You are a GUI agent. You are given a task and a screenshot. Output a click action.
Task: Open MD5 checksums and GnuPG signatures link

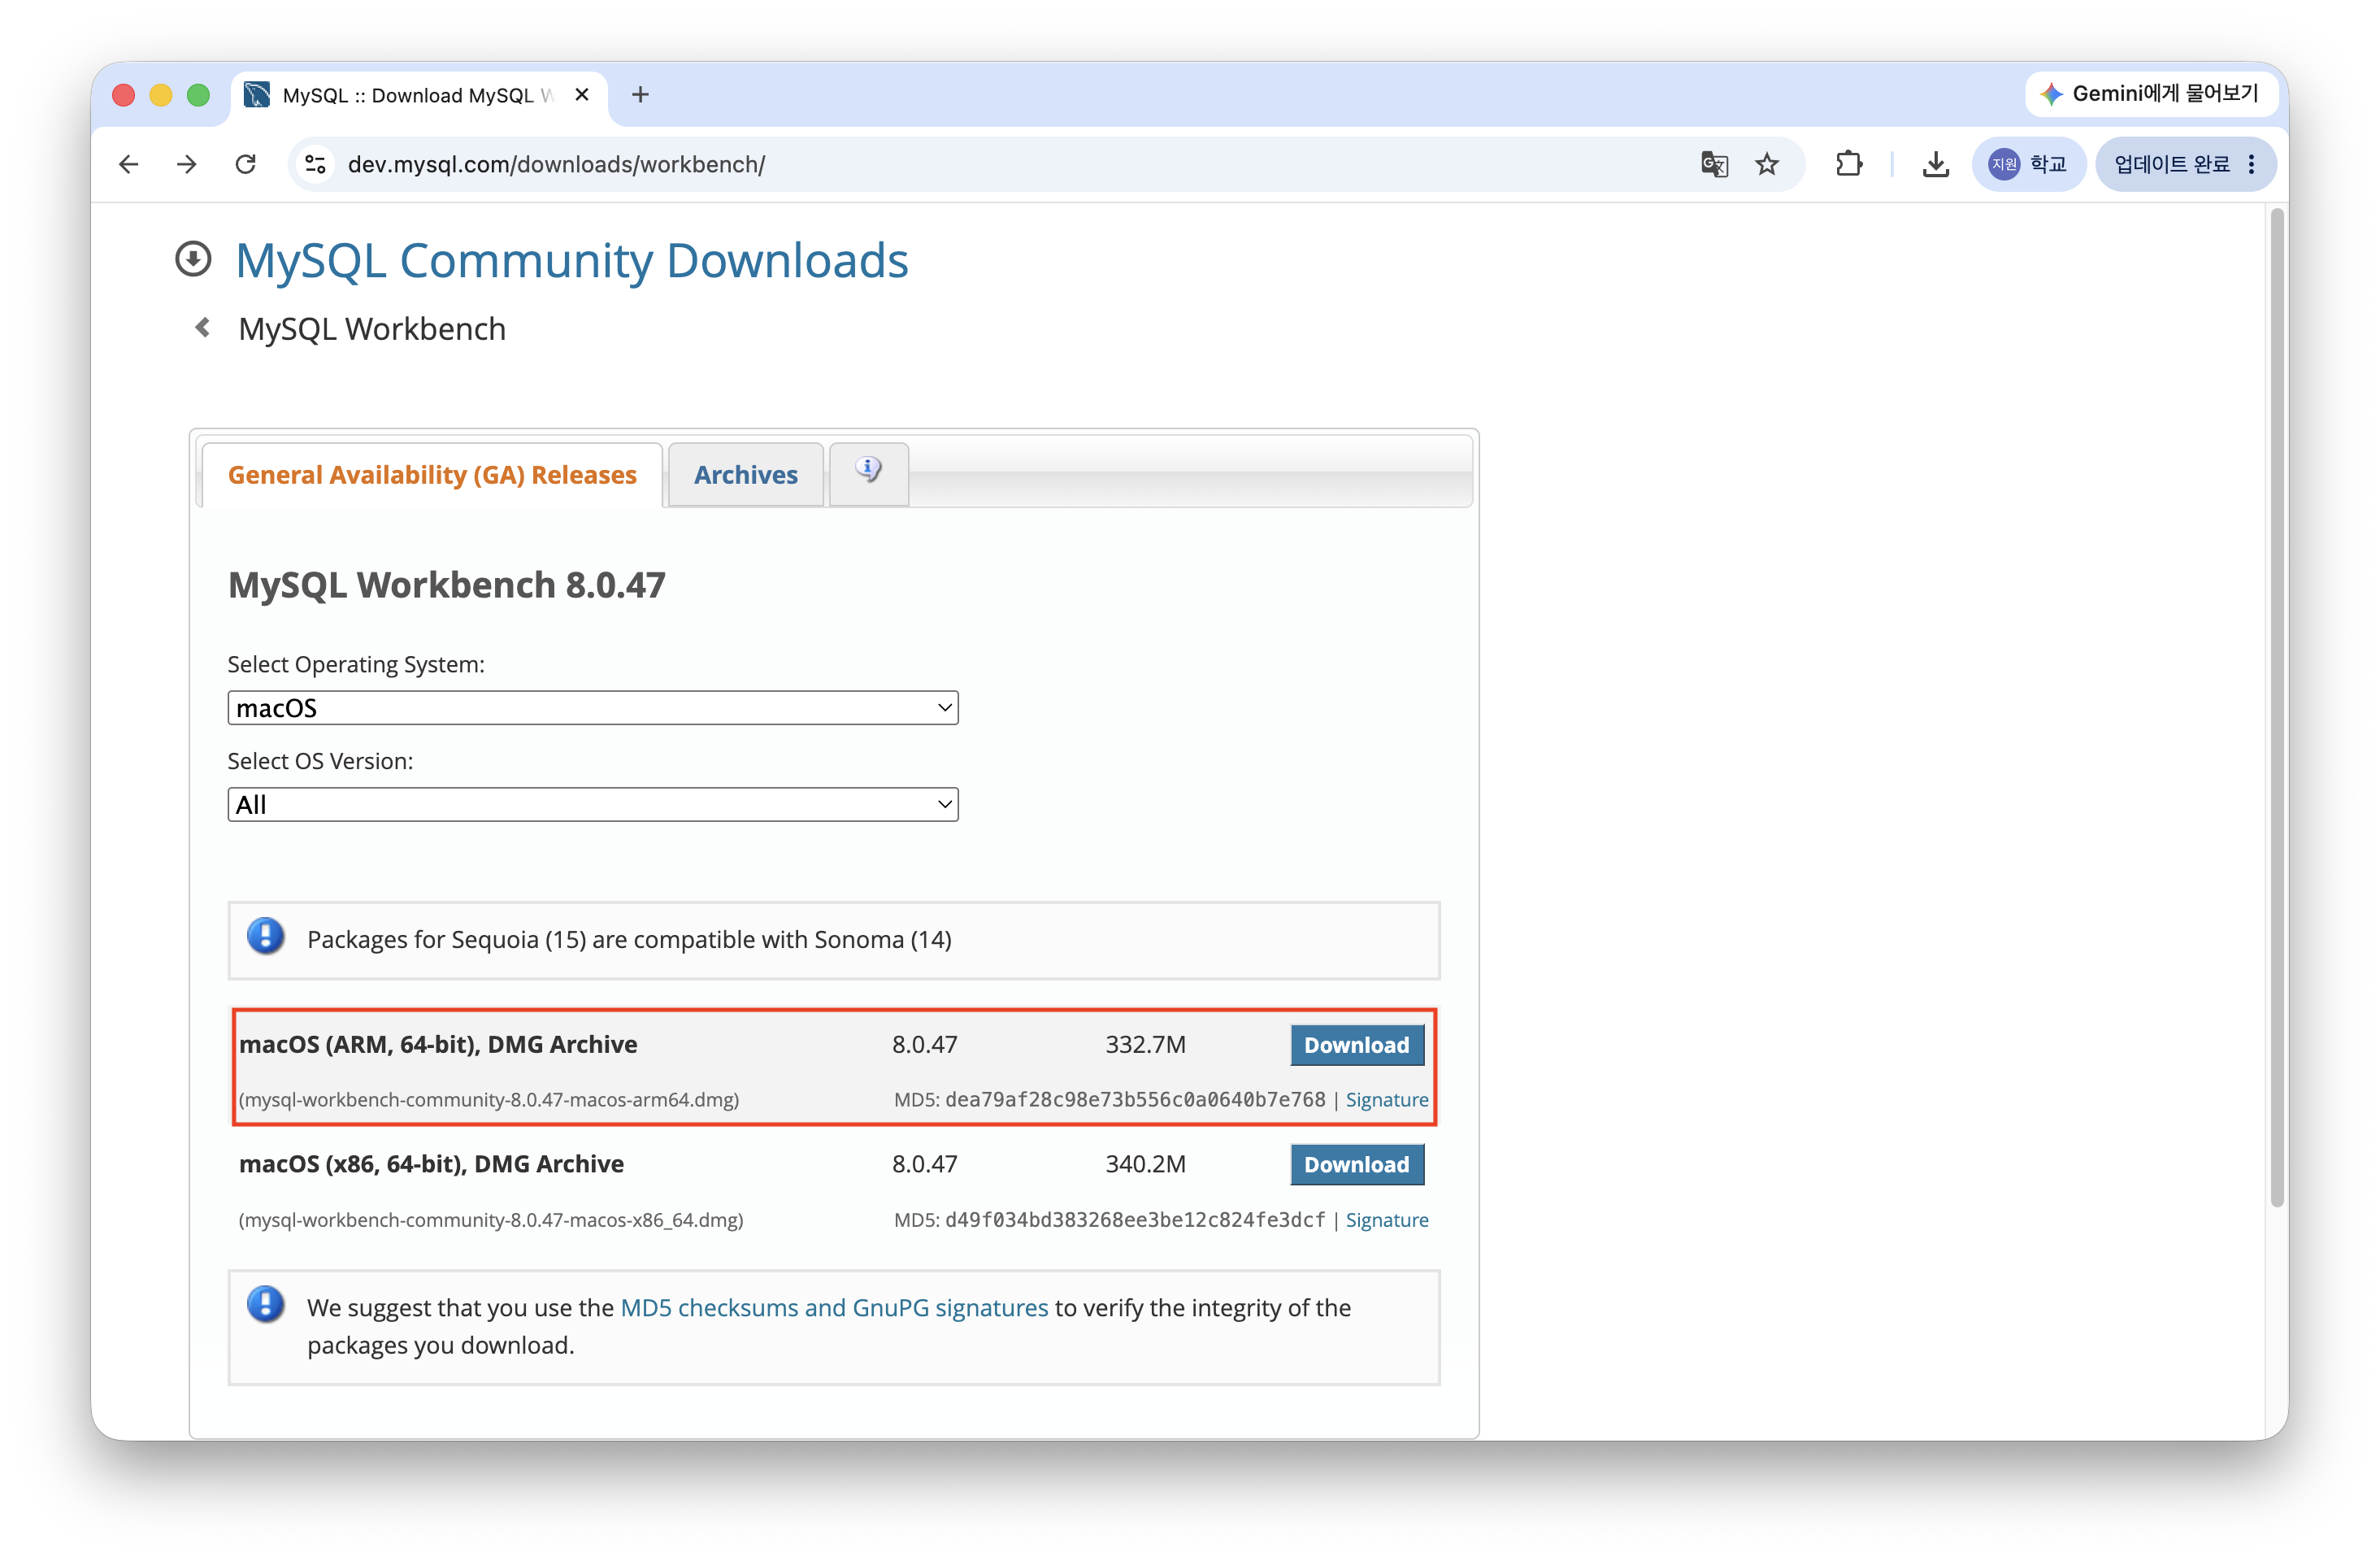[x=835, y=1308]
